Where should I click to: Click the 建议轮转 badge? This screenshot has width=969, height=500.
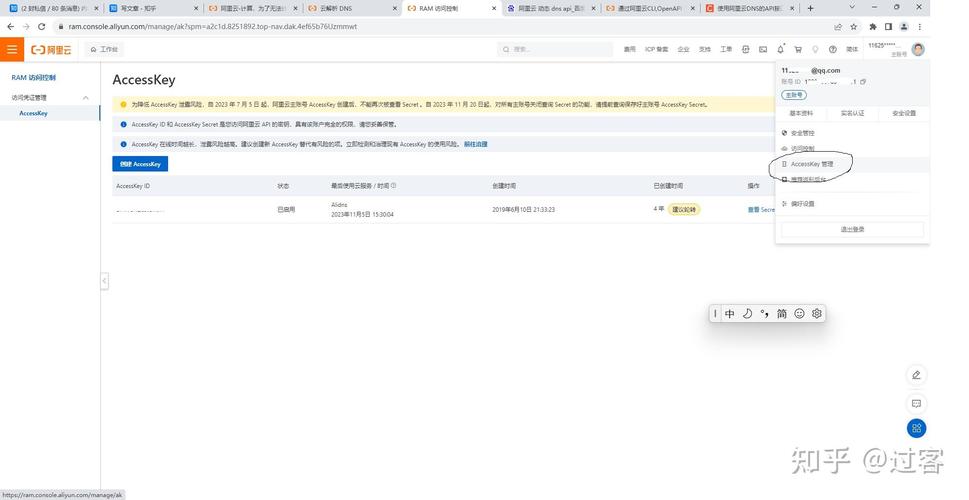pyautogui.click(x=684, y=210)
